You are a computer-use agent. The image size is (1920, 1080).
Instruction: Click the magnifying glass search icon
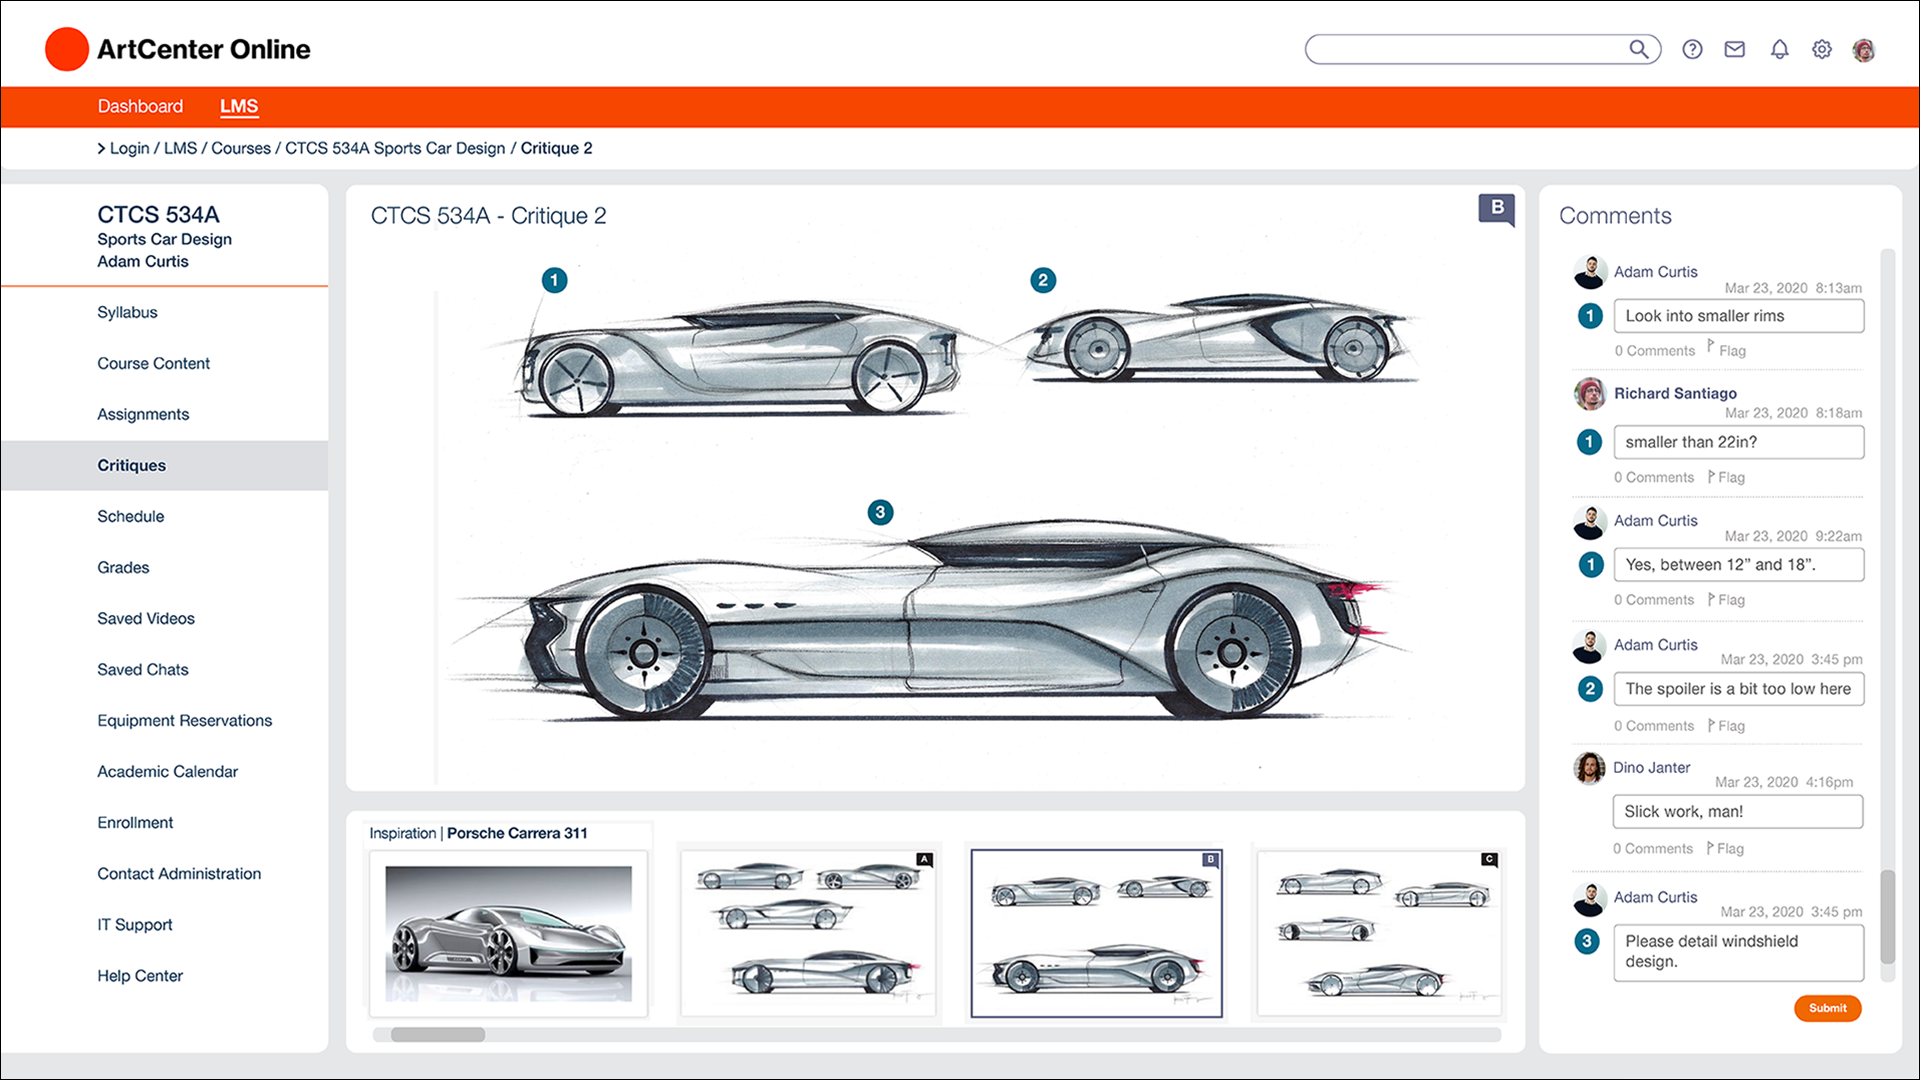pyautogui.click(x=1638, y=49)
